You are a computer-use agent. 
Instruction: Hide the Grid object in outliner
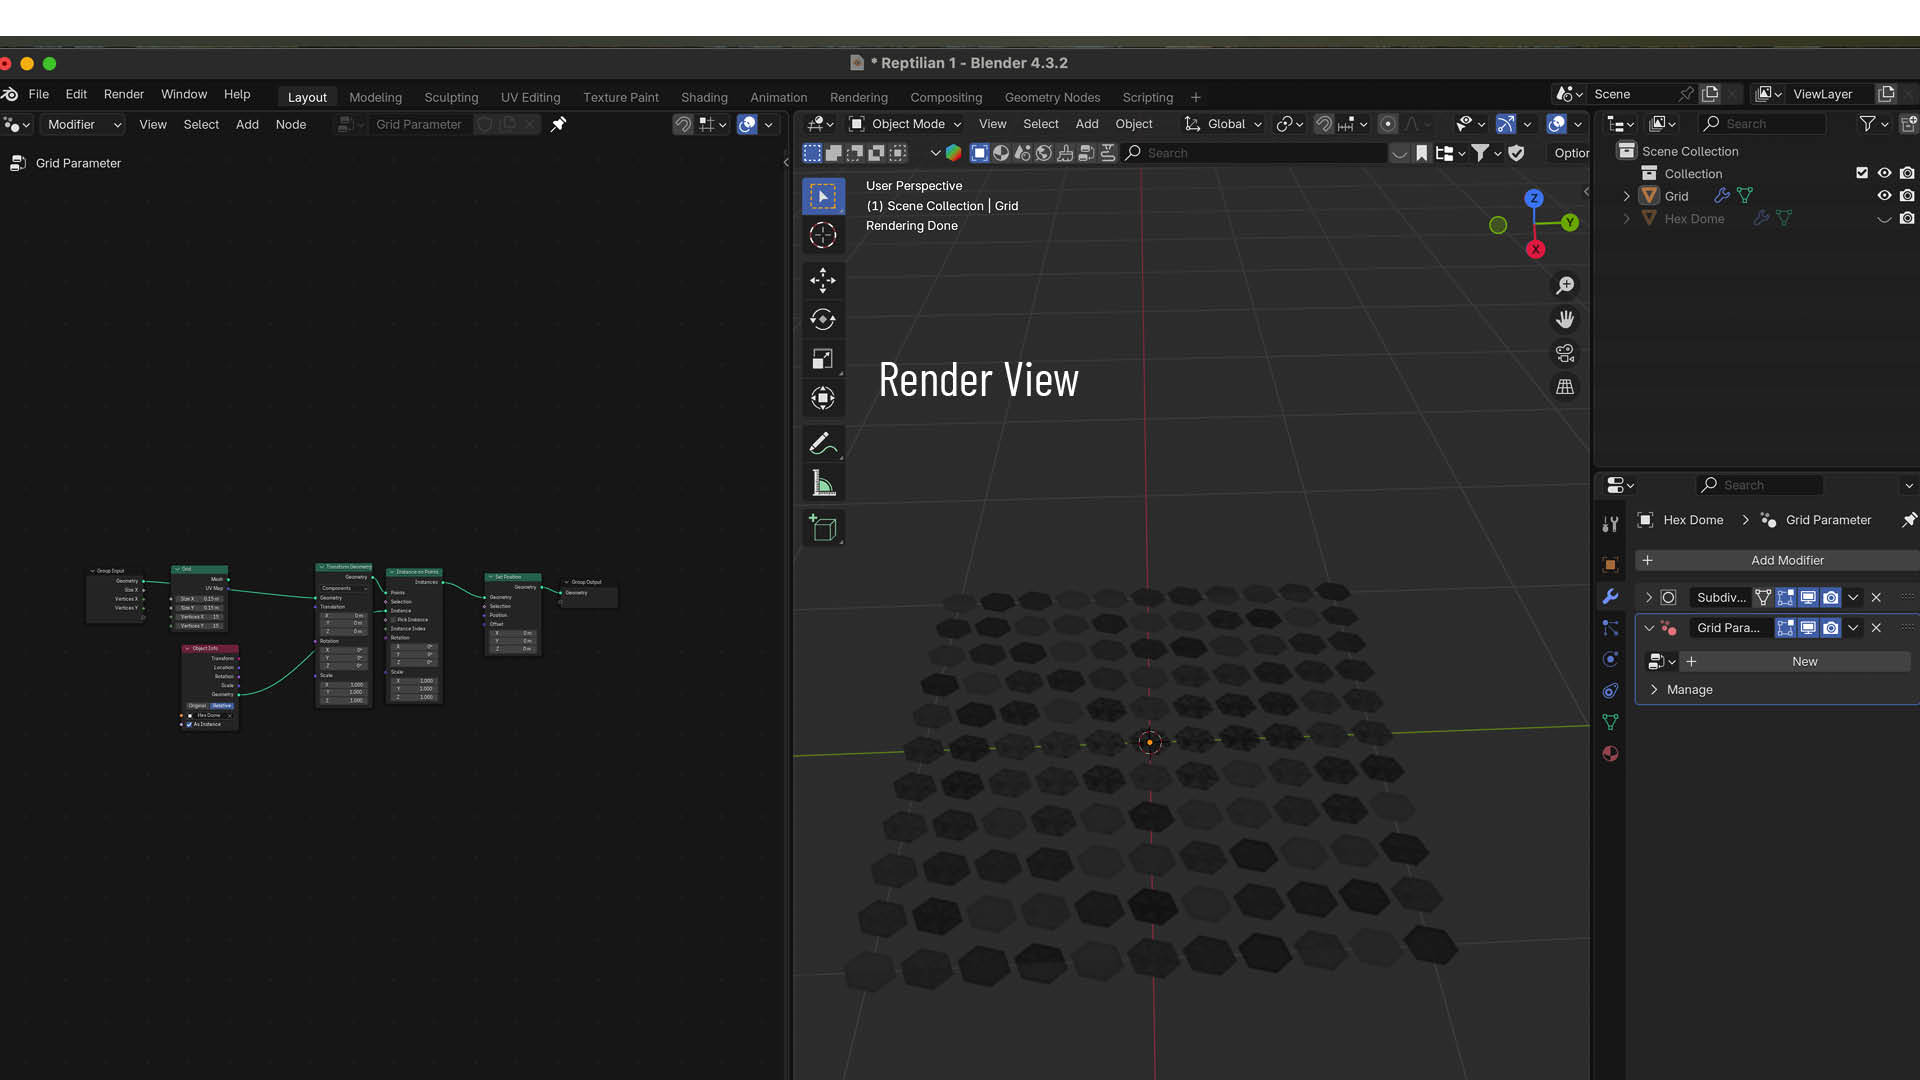click(1884, 196)
